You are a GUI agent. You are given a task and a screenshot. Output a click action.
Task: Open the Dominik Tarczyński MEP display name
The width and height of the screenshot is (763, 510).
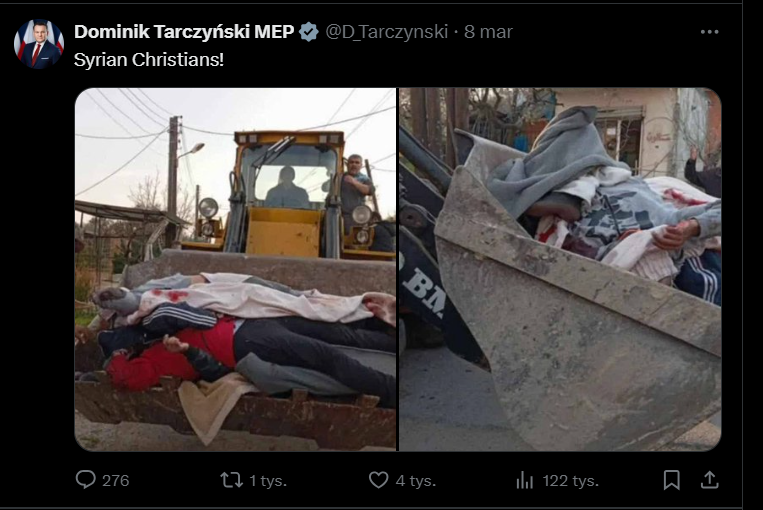coord(184,32)
